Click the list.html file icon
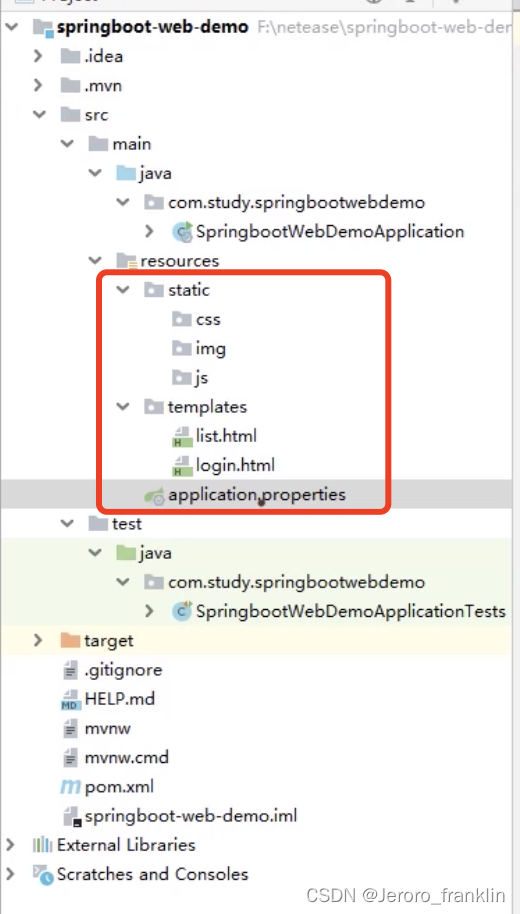 coord(182,436)
